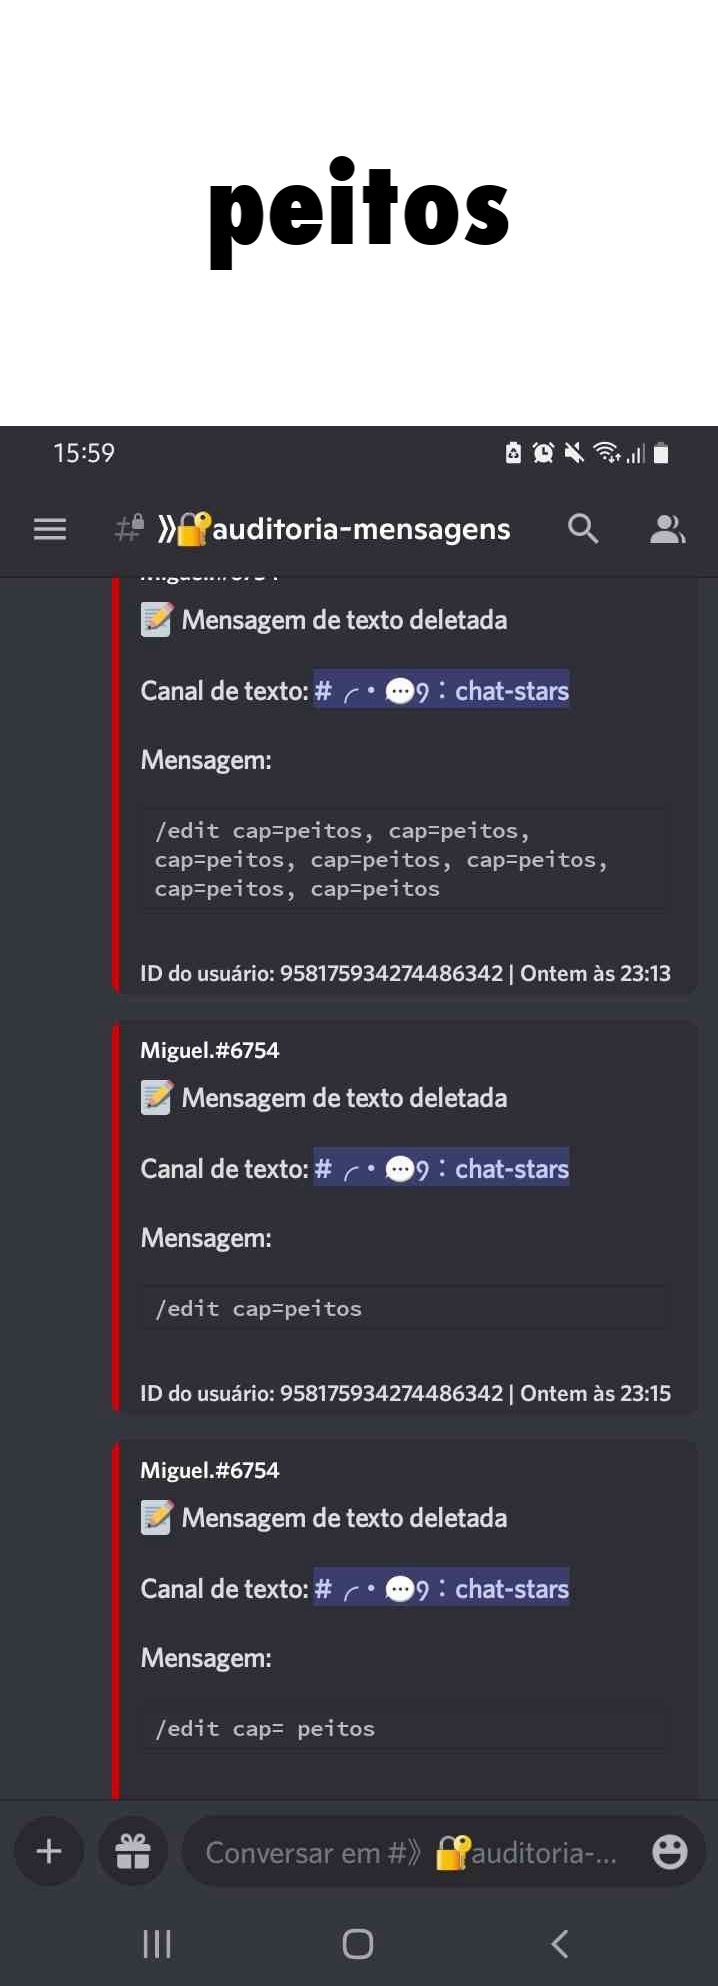Open chat-stars link in the last embed

point(441,1588)
